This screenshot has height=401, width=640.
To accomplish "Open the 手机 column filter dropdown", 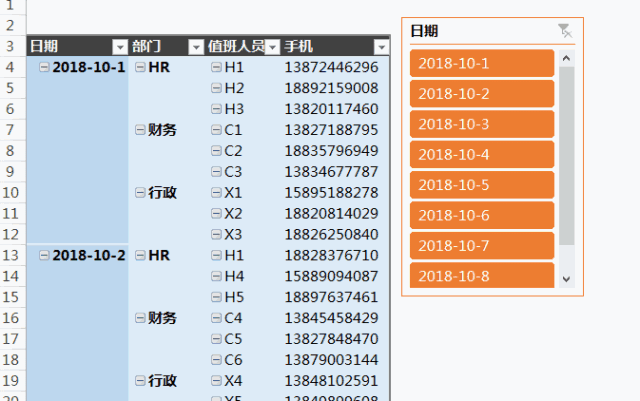I will click(x=381, y=47).
